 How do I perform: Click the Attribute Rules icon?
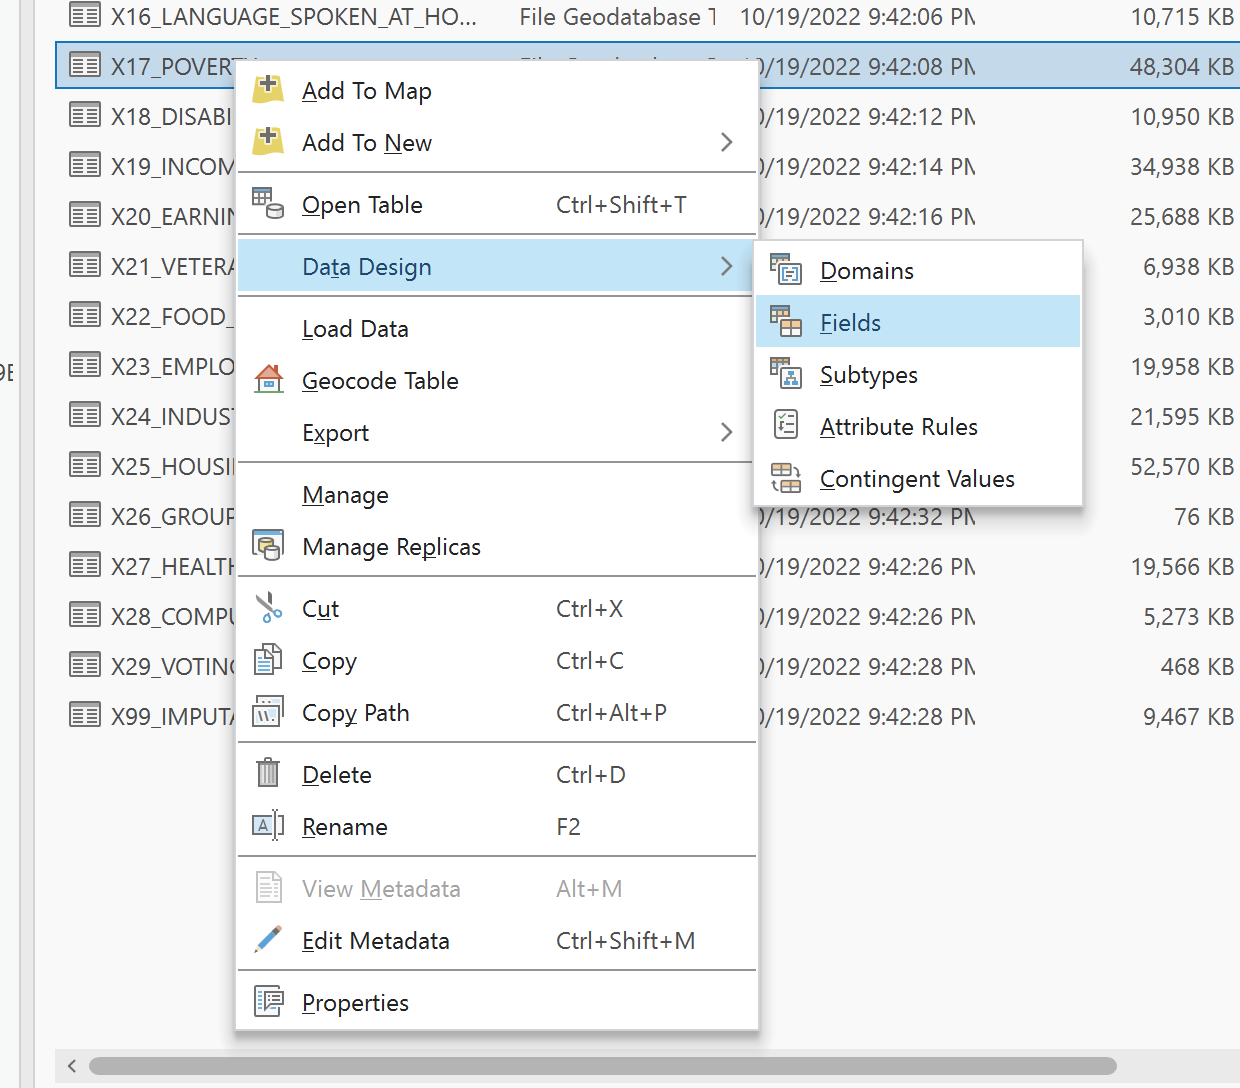786,426
